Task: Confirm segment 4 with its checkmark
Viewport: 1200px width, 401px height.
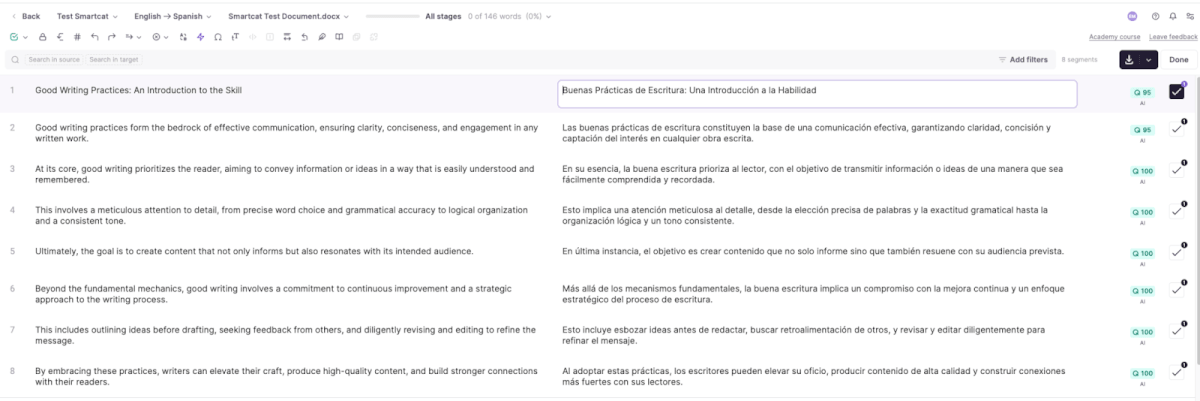Action: (1177, 211)
